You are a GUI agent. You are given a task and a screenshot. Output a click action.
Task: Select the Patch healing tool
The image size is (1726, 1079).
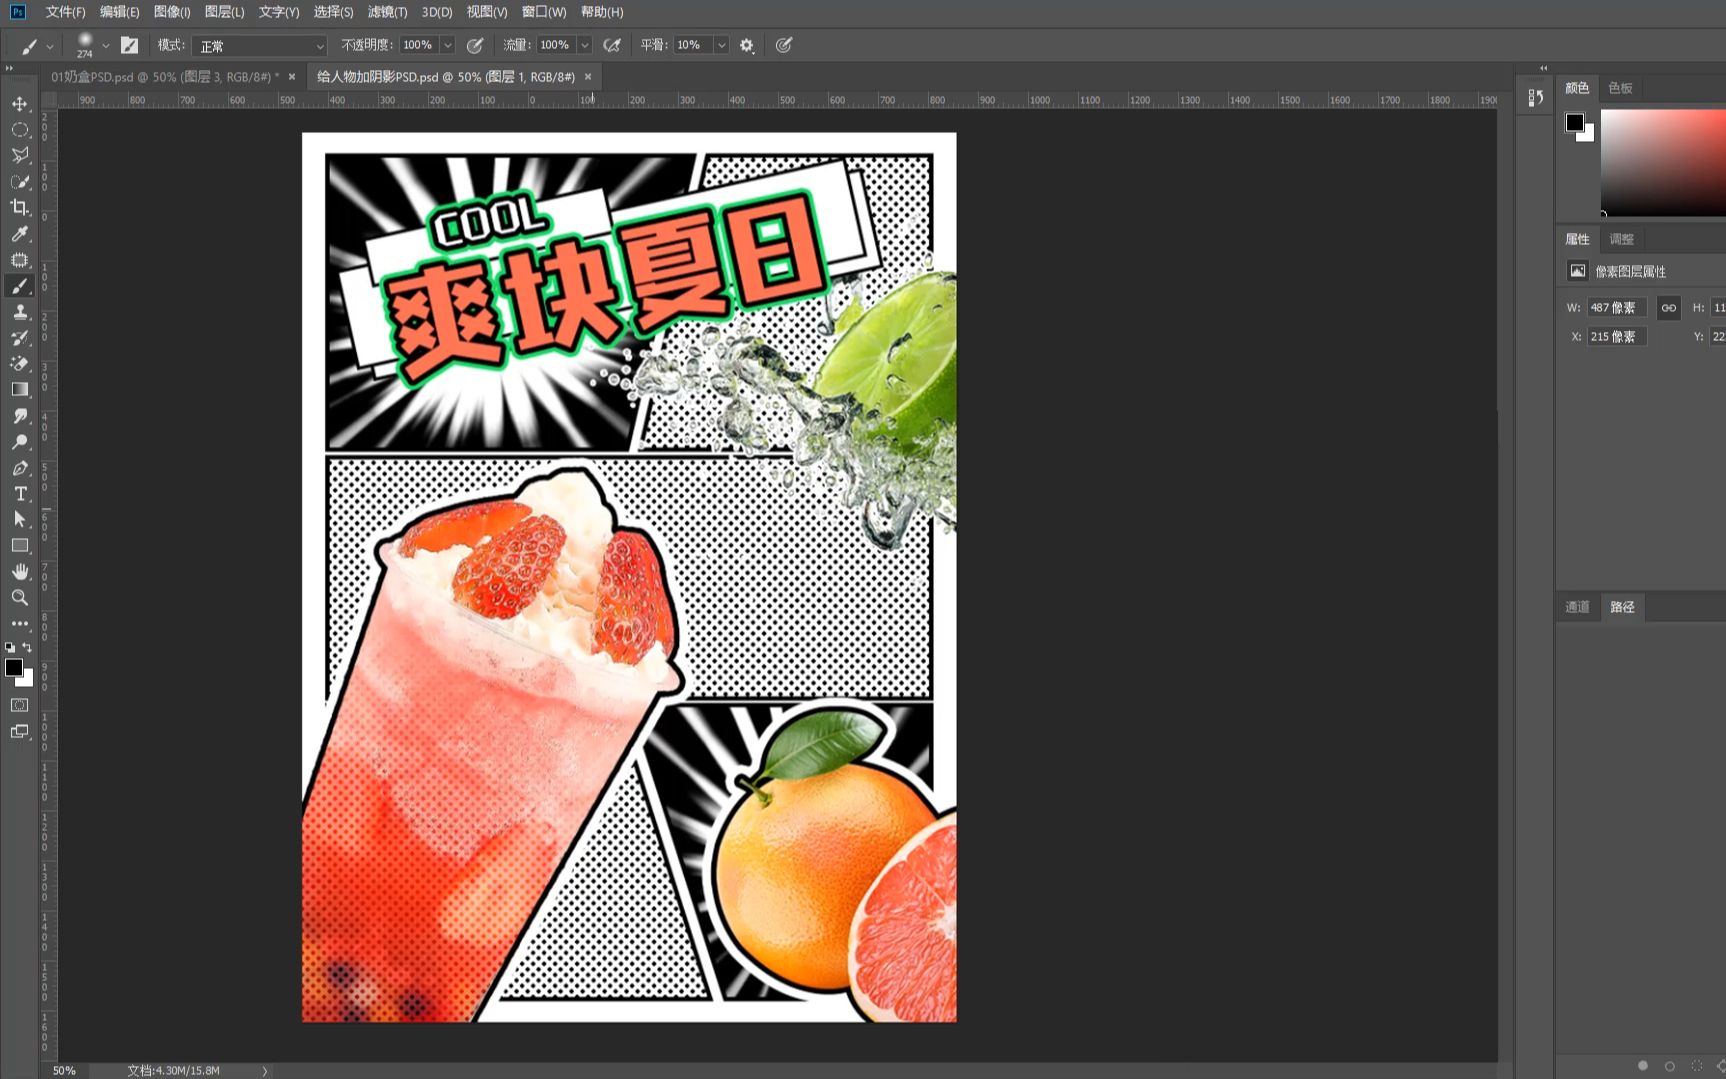tap(20, 260)
